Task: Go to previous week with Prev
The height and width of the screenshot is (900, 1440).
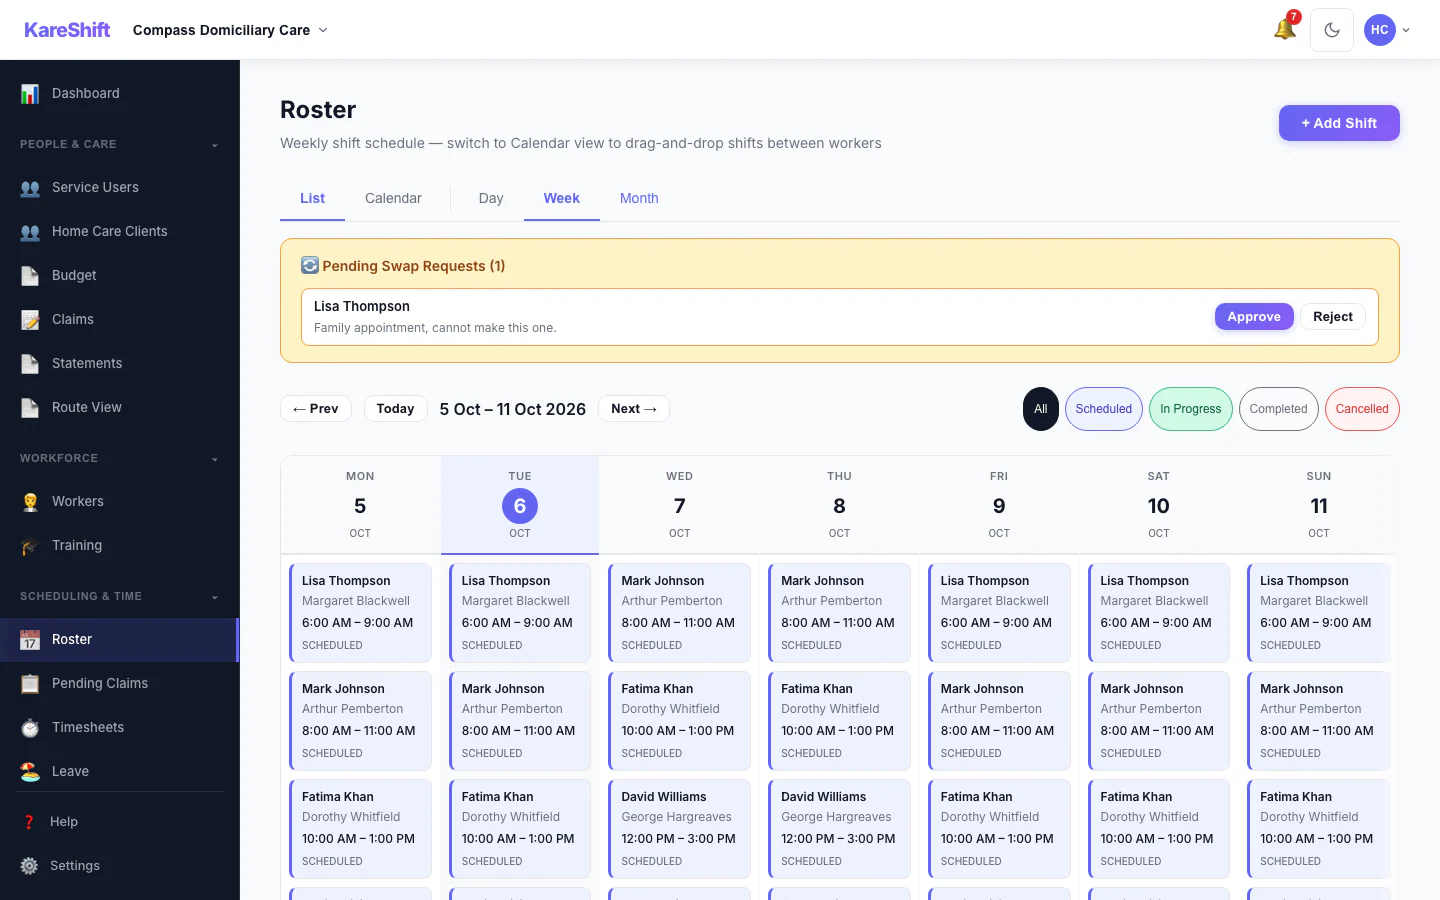Action: [x=316, y=409]
